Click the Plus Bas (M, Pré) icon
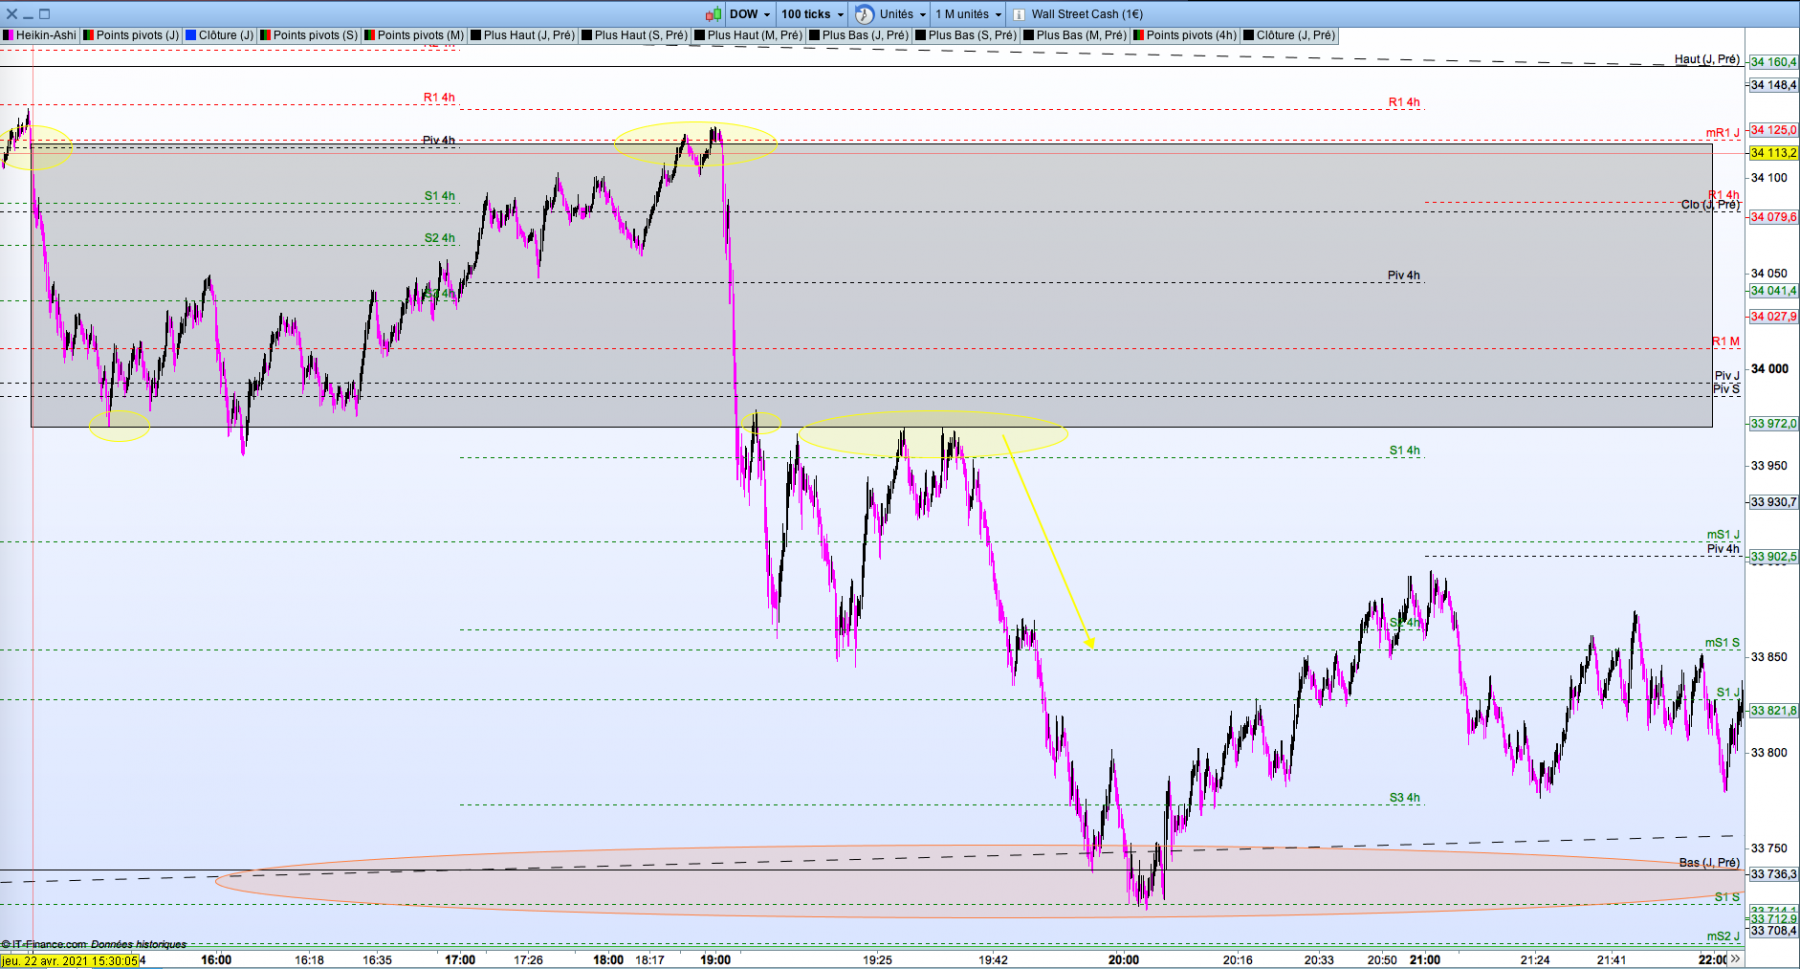Image resolution: width=1800 pixels, height=969 pixels. pos(1028,35)
